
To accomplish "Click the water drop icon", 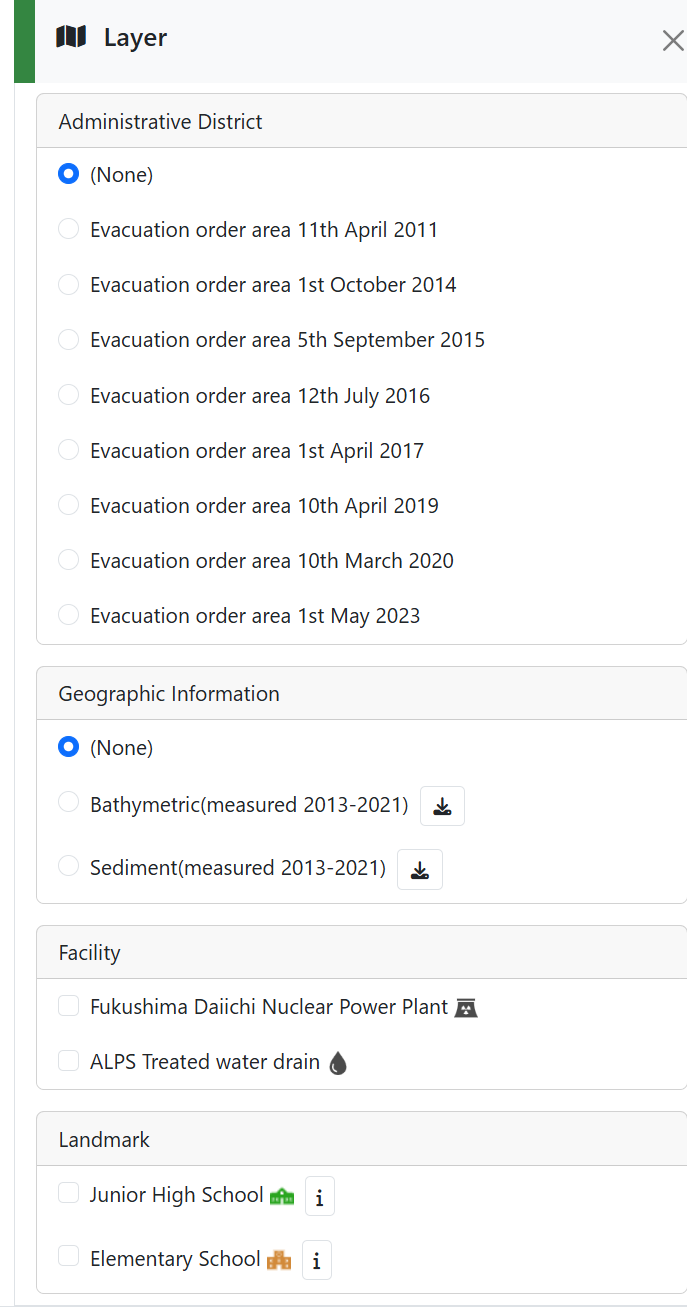I will click(x=338, y=1063).
